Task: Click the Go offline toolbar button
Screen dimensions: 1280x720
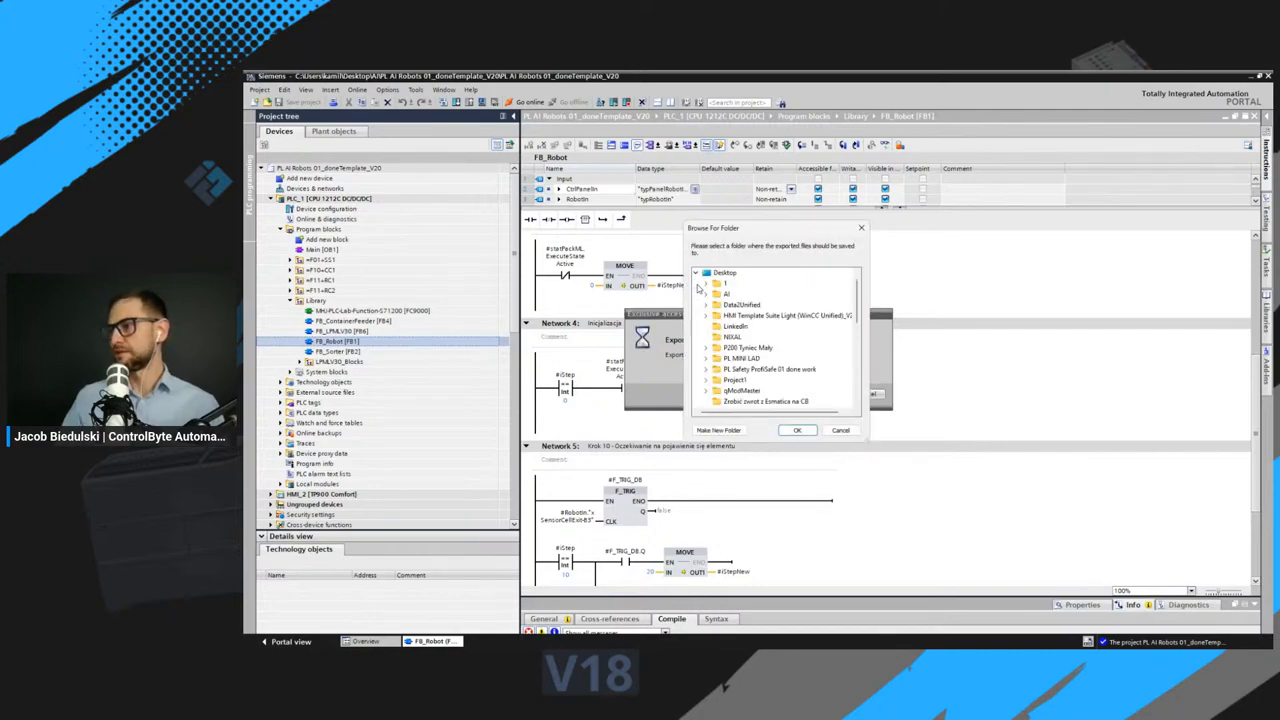Action: pos(568,102)
